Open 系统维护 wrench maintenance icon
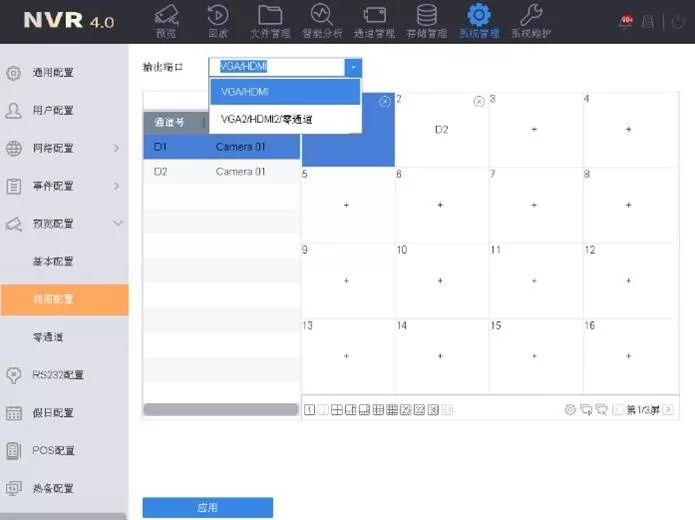Screen dimensions: 695x520 click(531, 16)
